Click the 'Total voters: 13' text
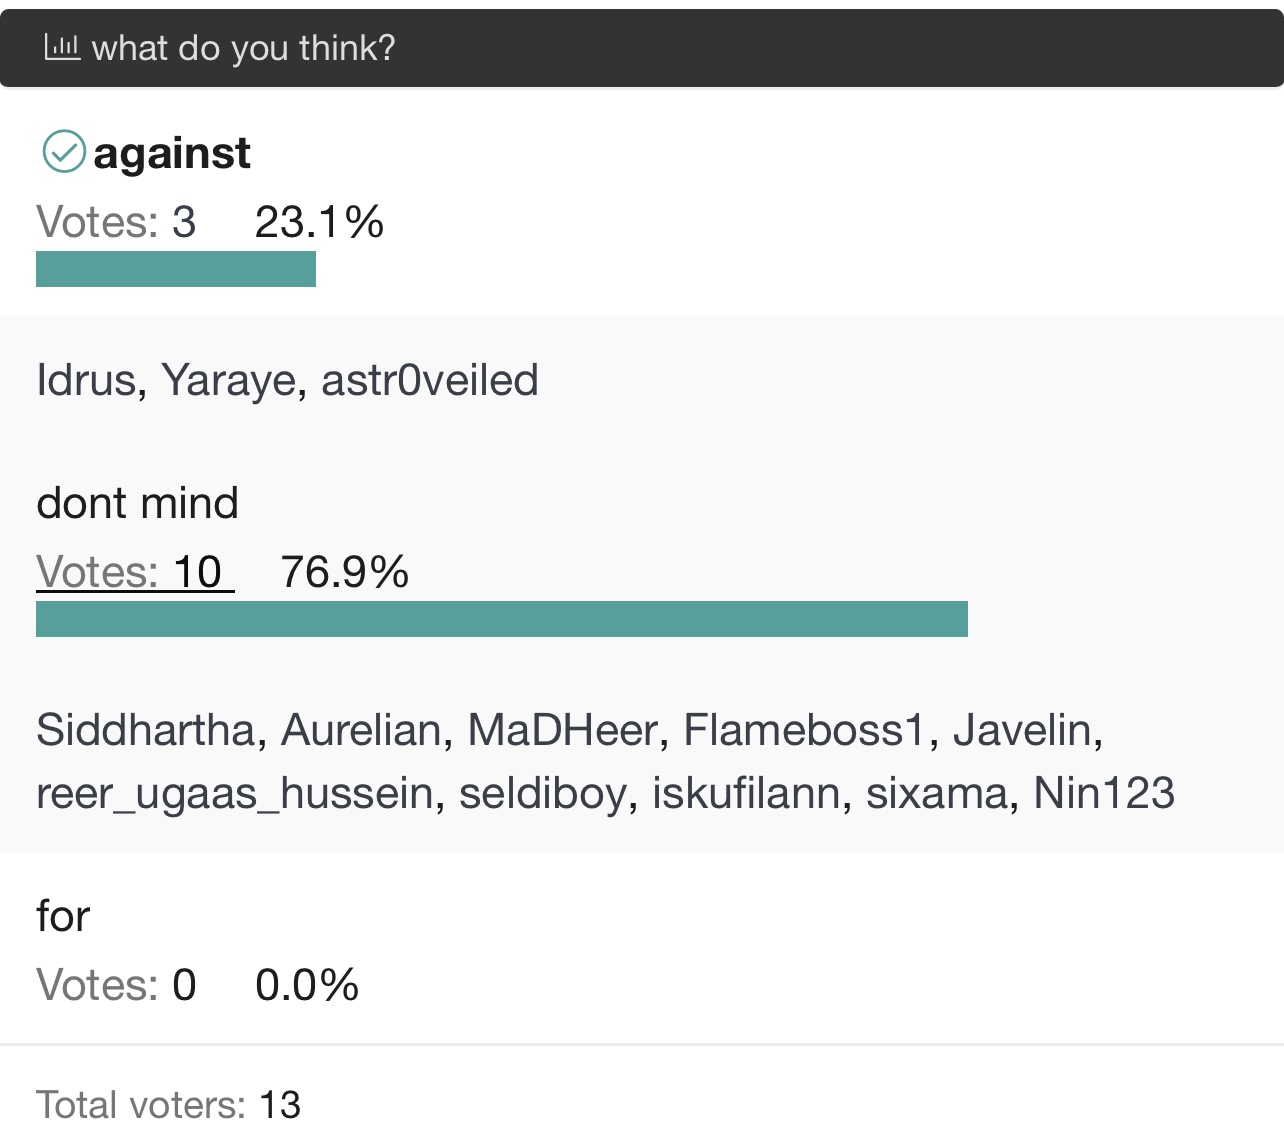The image size is (1284, 1148). click(168, 1105)
